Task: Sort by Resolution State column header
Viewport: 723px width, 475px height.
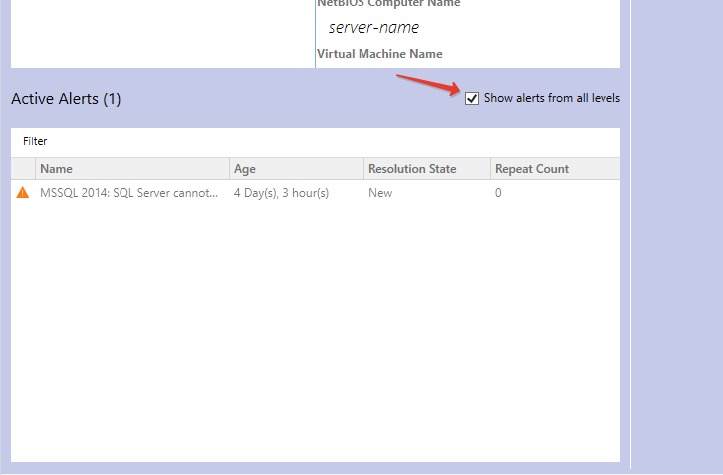Action: click(427, 169)
